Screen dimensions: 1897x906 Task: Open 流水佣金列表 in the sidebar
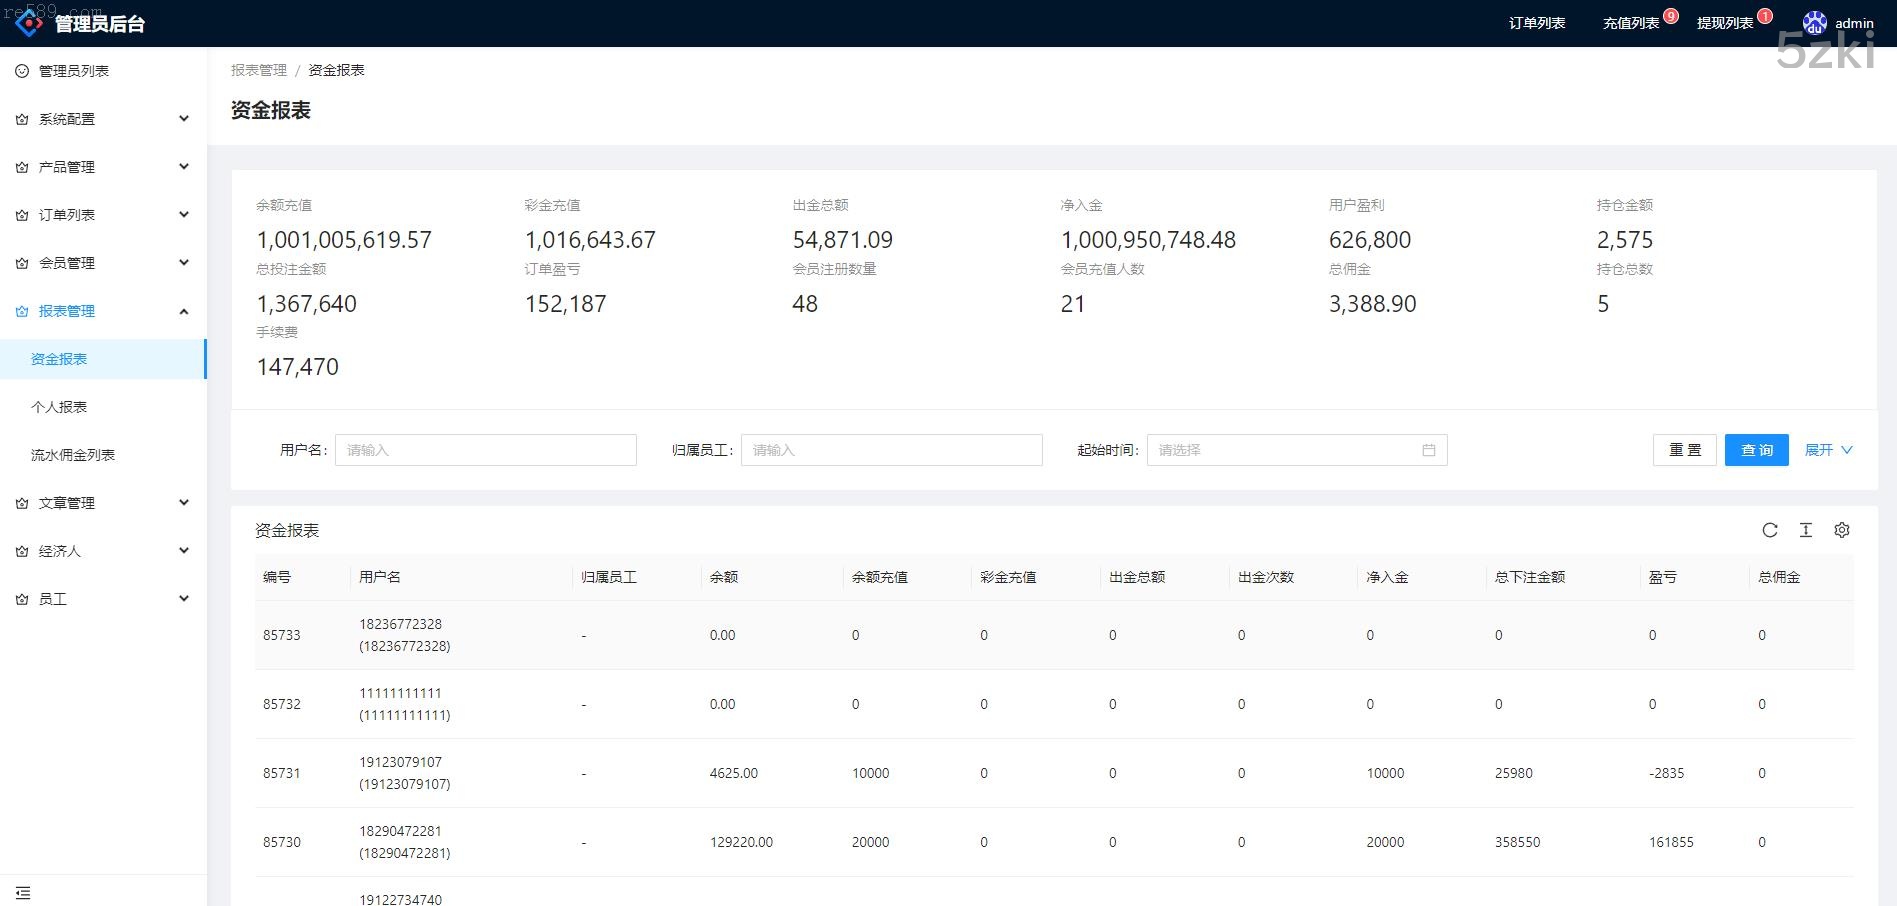tap(73, 455)
